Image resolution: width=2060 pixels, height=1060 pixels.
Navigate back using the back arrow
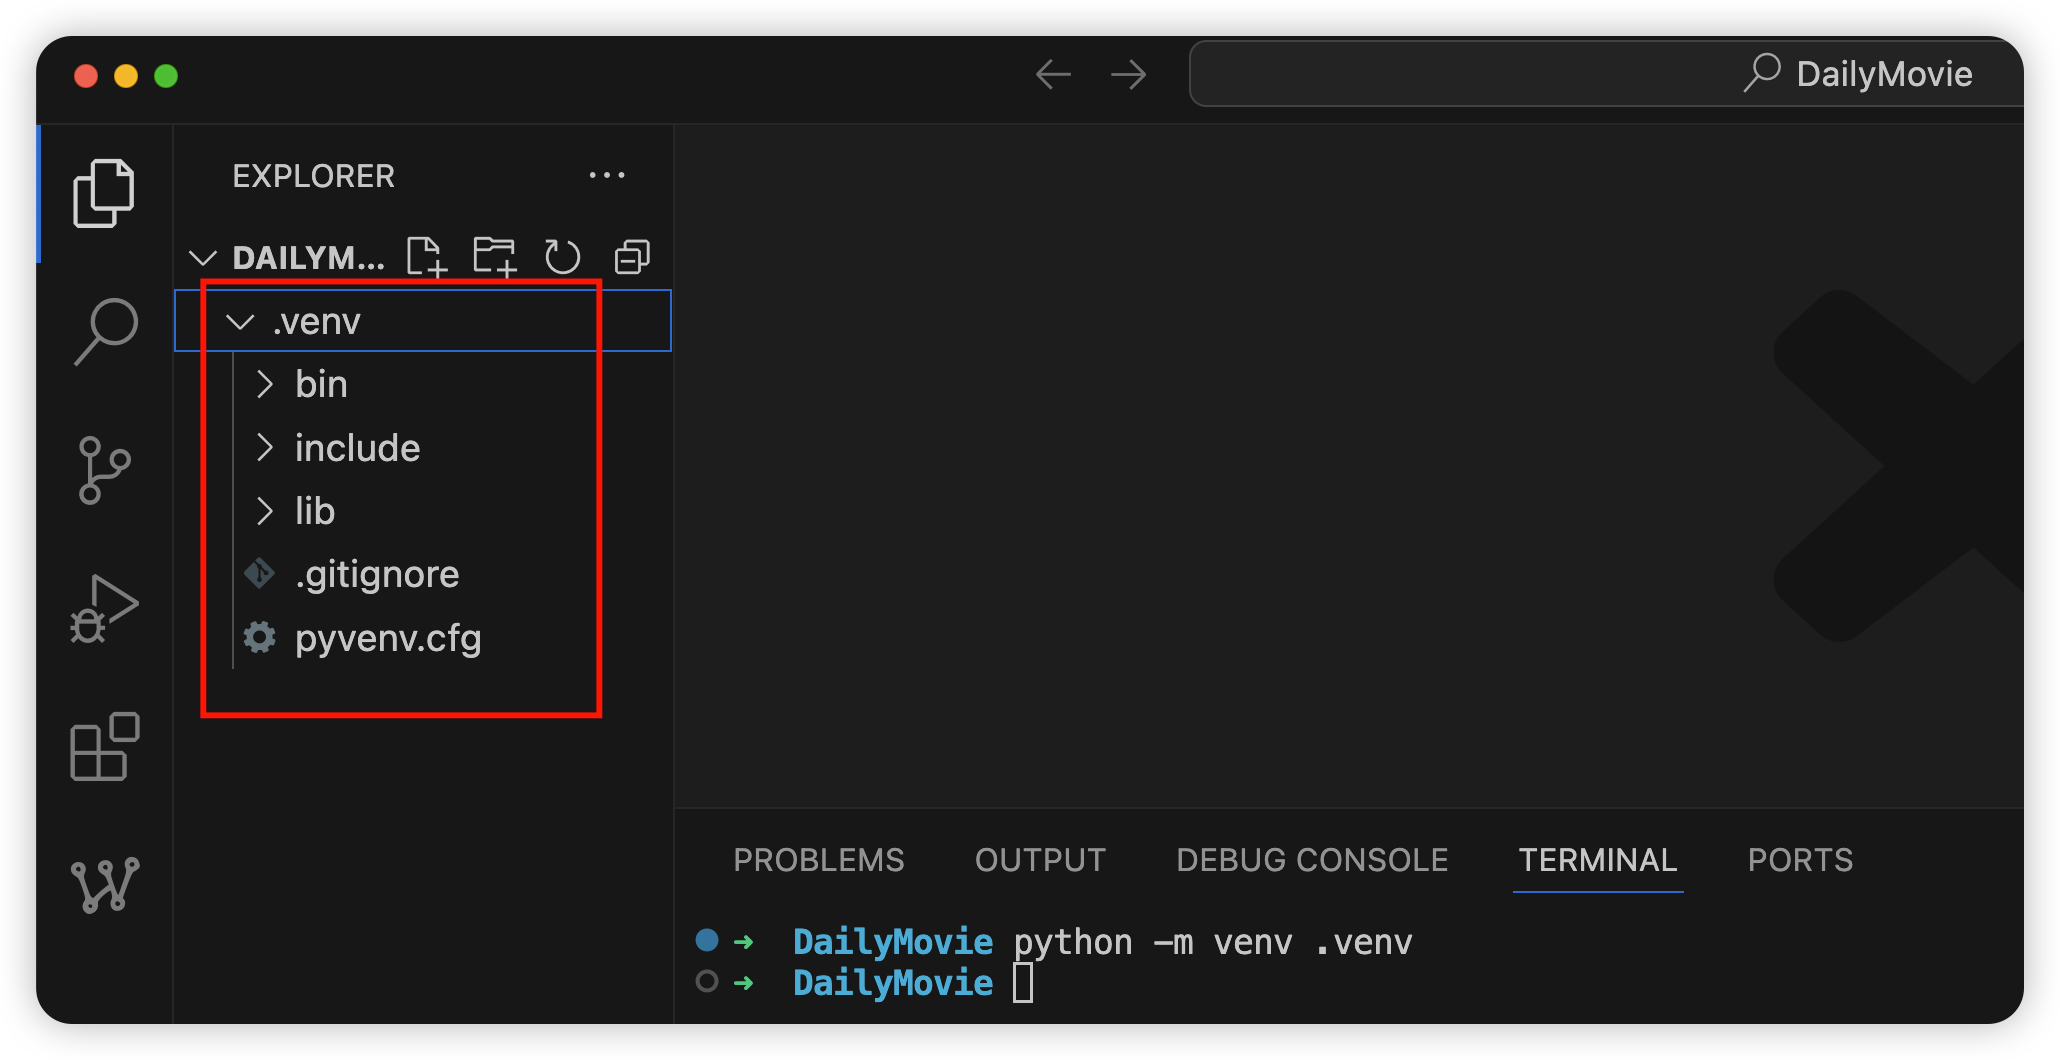[x=1053, y=74]
